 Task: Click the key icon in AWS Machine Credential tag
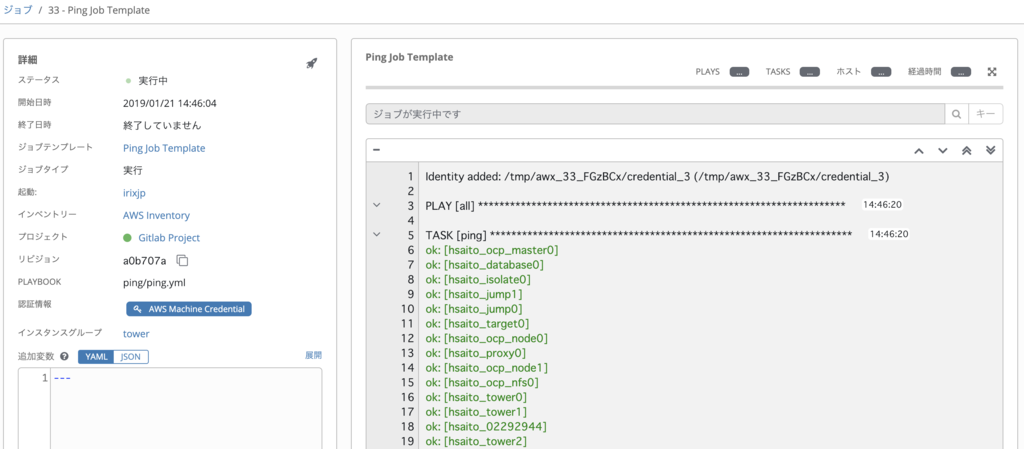tap(137, 309)
